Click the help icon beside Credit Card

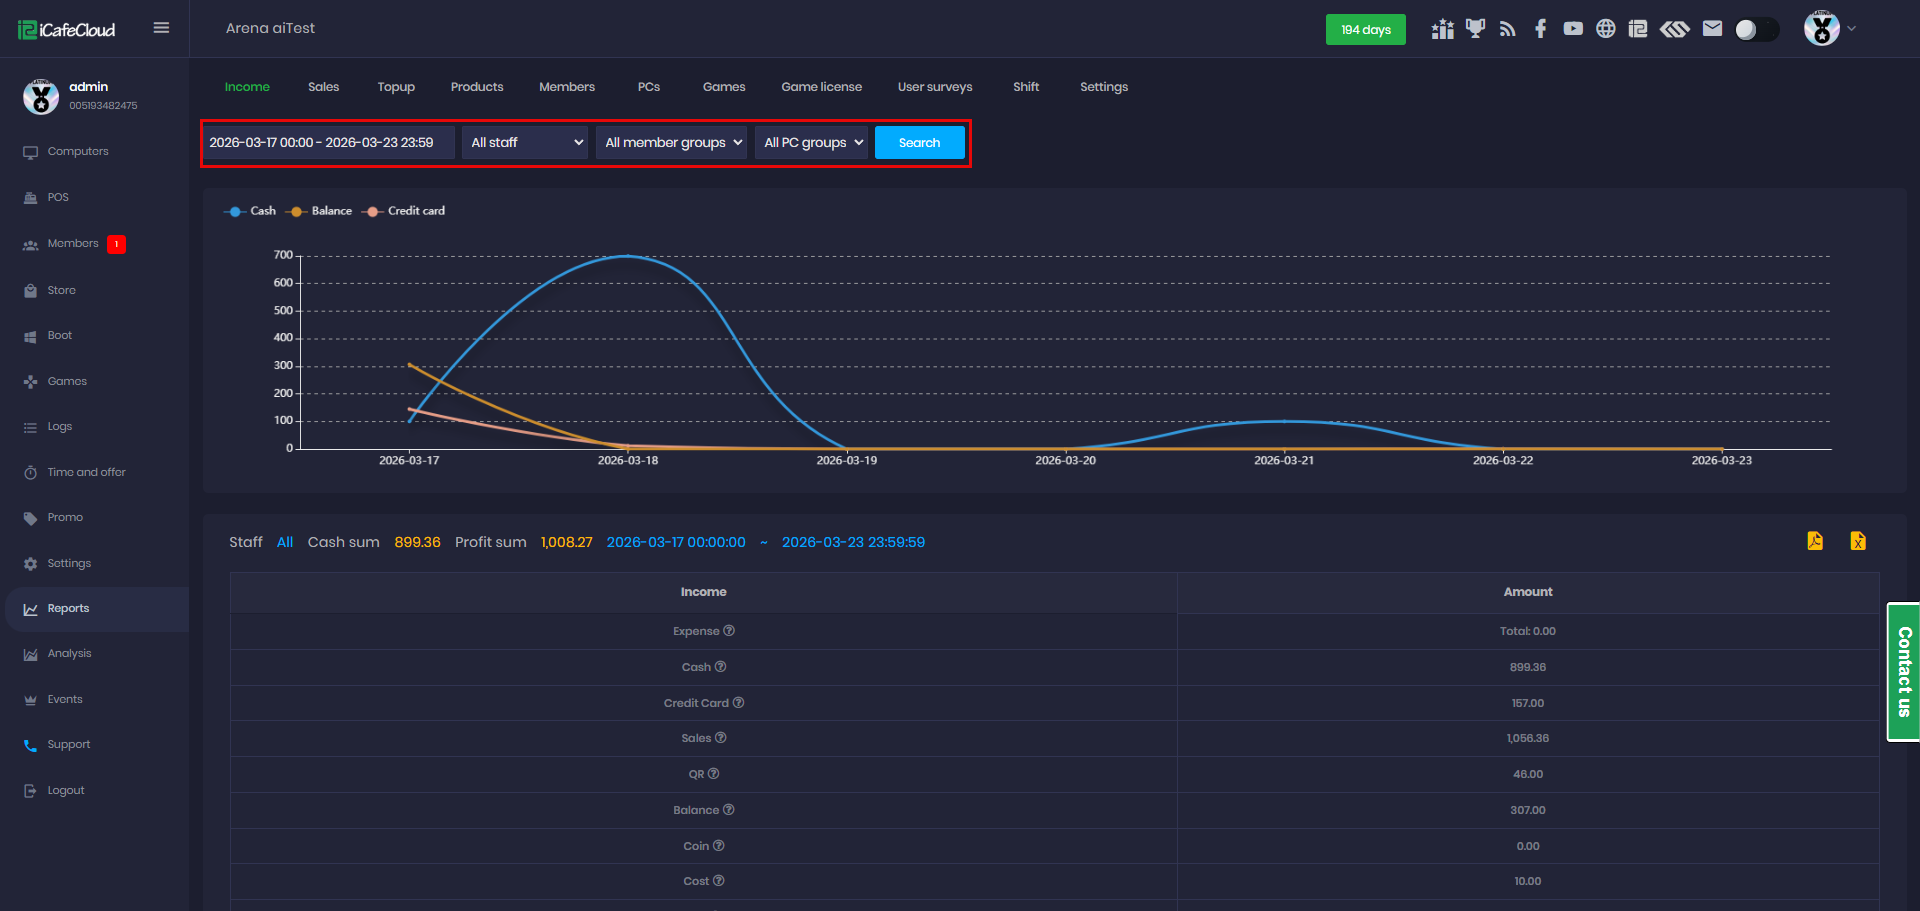click(739, 703)
